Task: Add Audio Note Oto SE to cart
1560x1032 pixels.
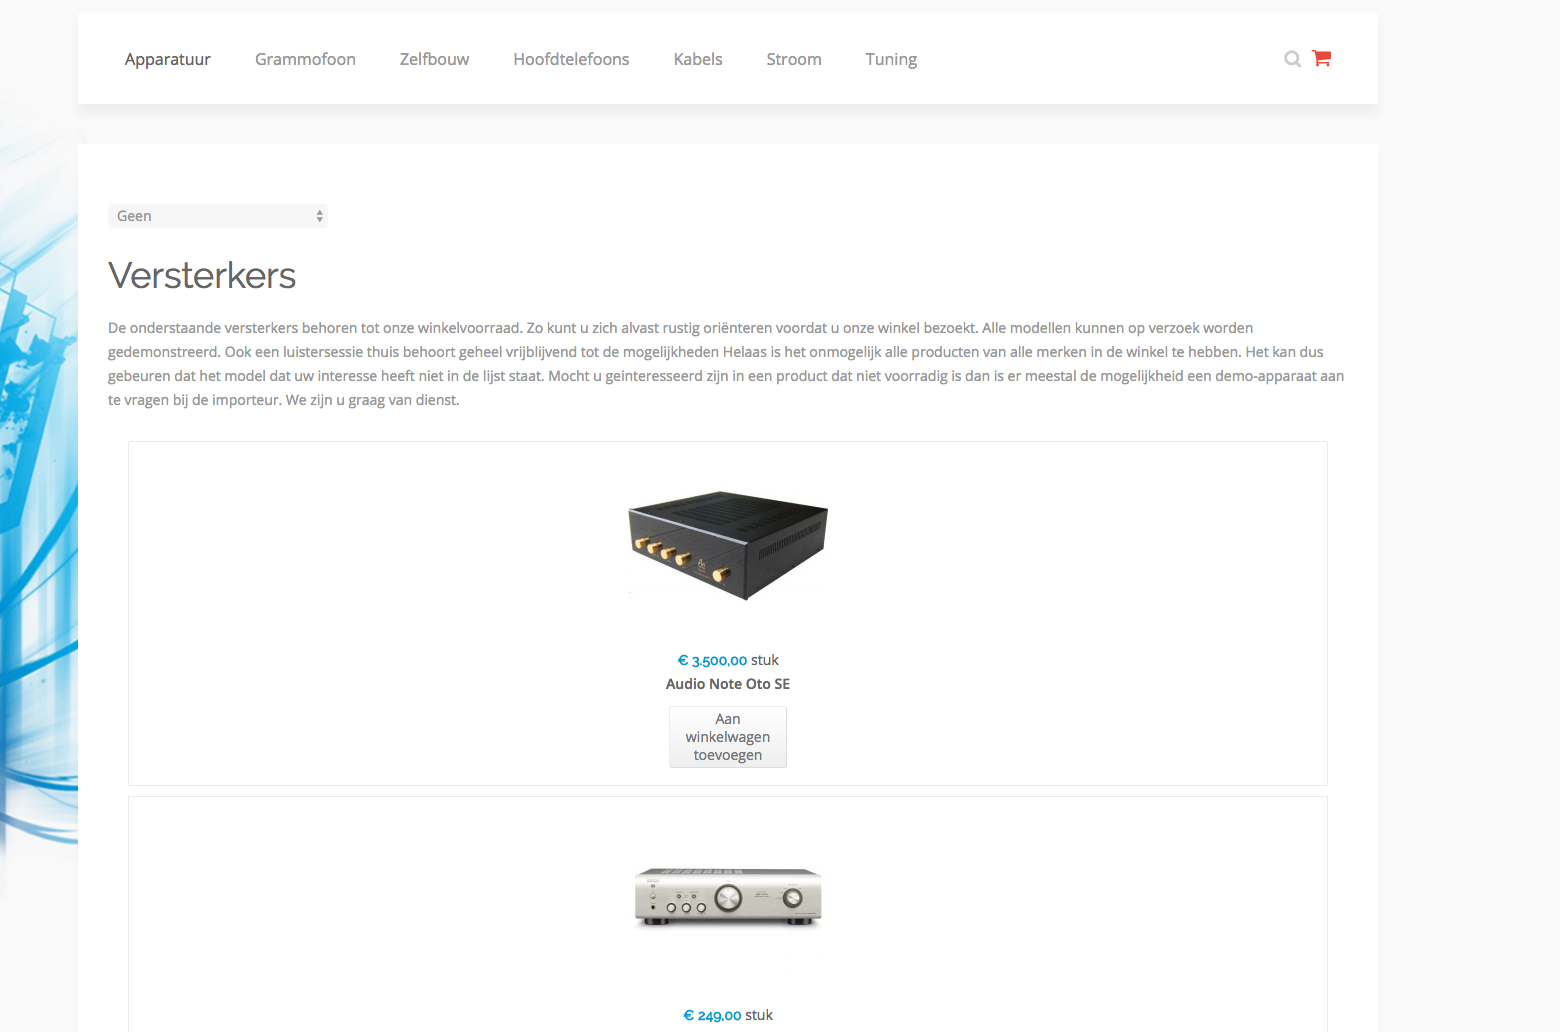Action: 728,737
